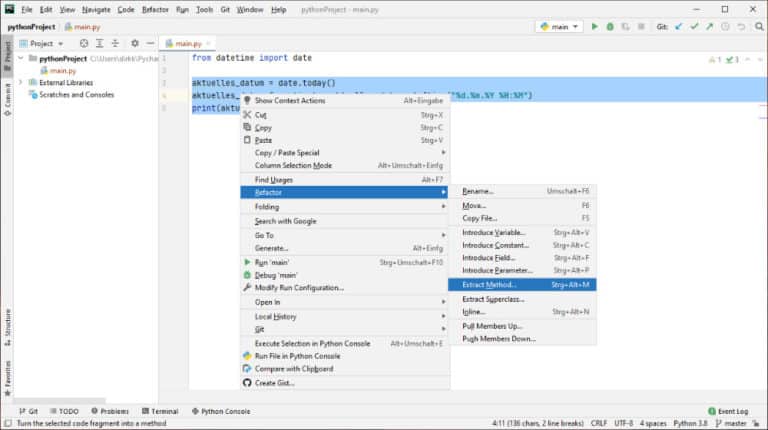Click the Git update project arrow icon
This screenshot has height=430, width=768.
tap(680, 27)
